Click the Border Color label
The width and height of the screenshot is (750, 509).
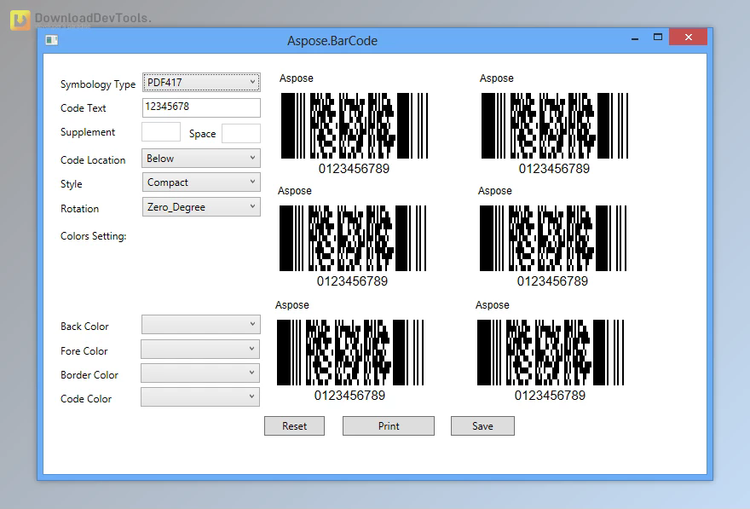point(89,375)
